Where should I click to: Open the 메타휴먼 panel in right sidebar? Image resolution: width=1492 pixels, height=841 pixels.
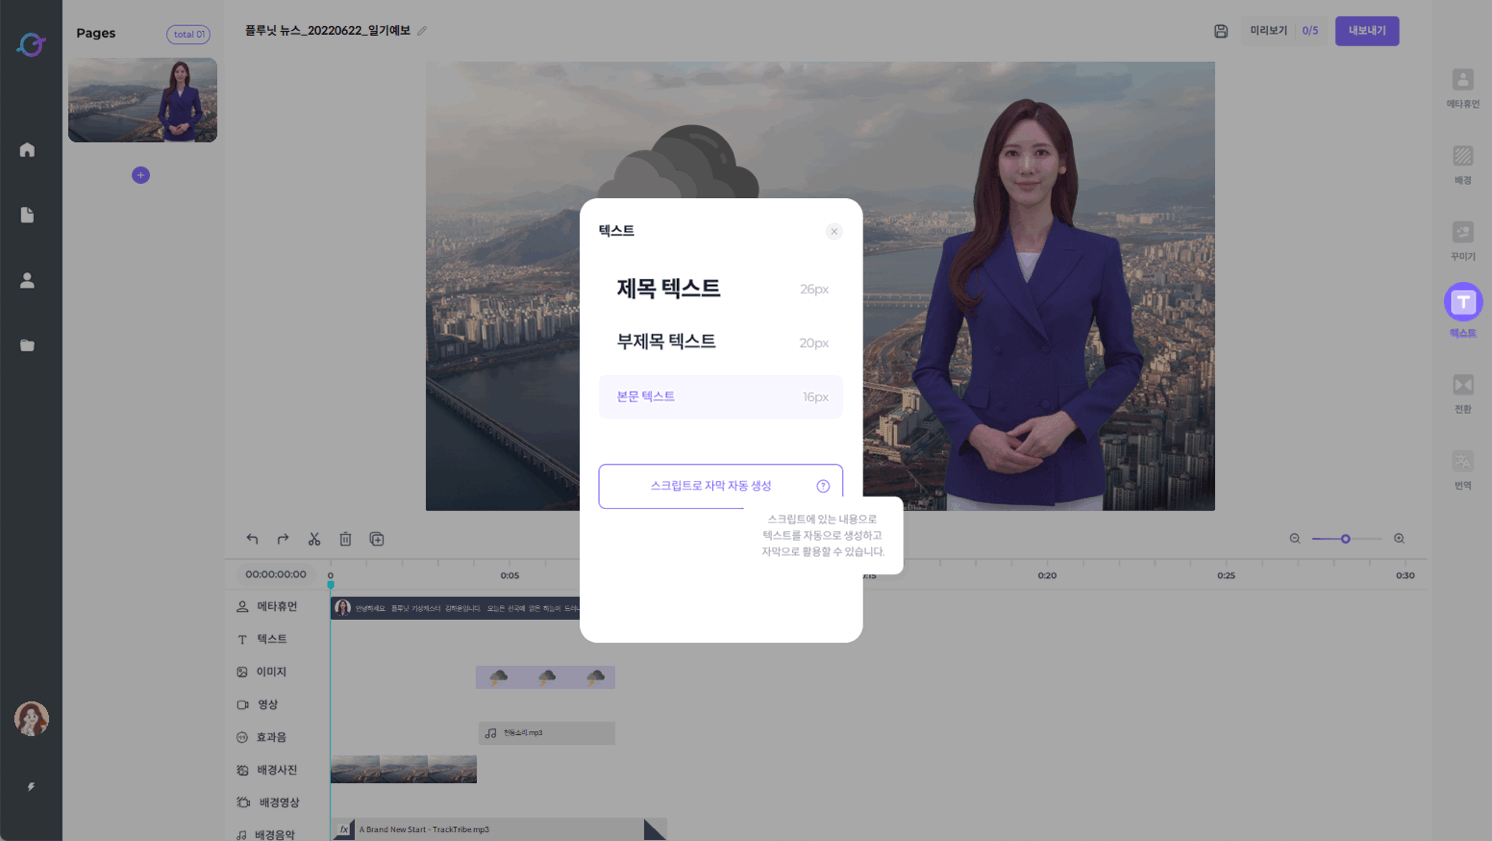[1462, 87]
